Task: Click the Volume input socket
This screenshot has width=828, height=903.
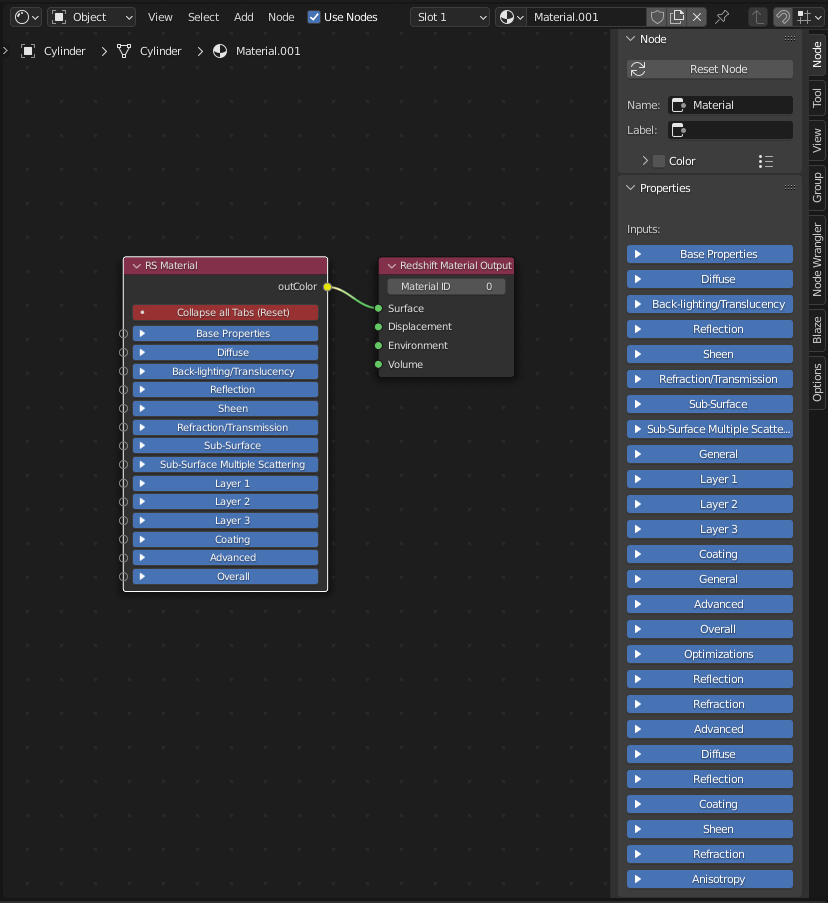Action: point(378,365)
